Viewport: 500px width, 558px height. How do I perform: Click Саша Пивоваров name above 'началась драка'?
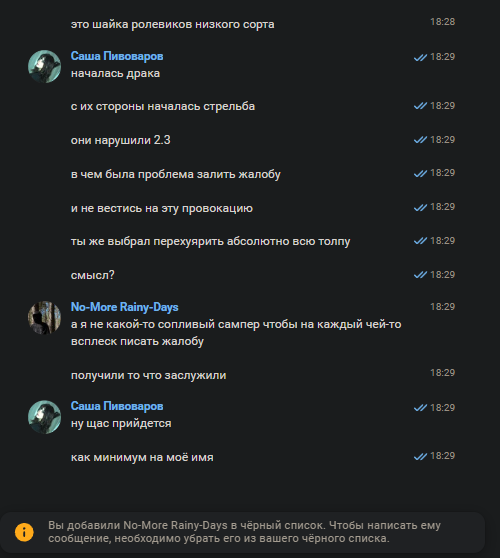click(117, 56)
